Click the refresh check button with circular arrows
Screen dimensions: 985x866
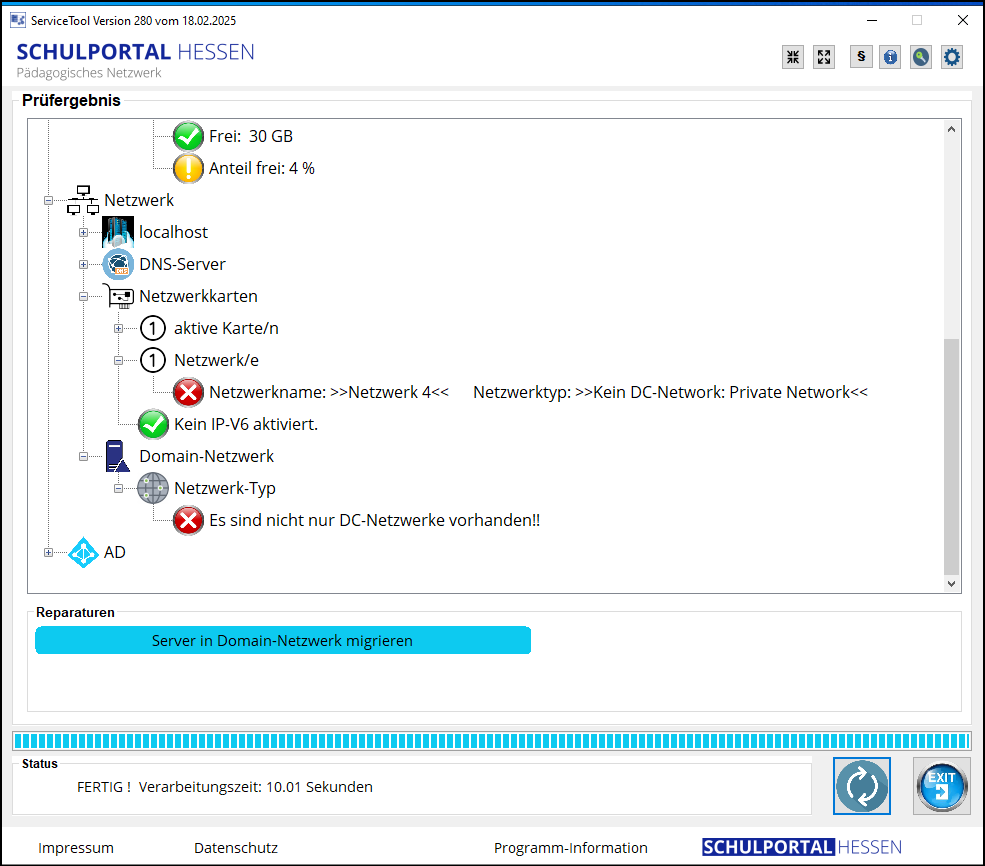pyautogui.click(x=862, y=786)
